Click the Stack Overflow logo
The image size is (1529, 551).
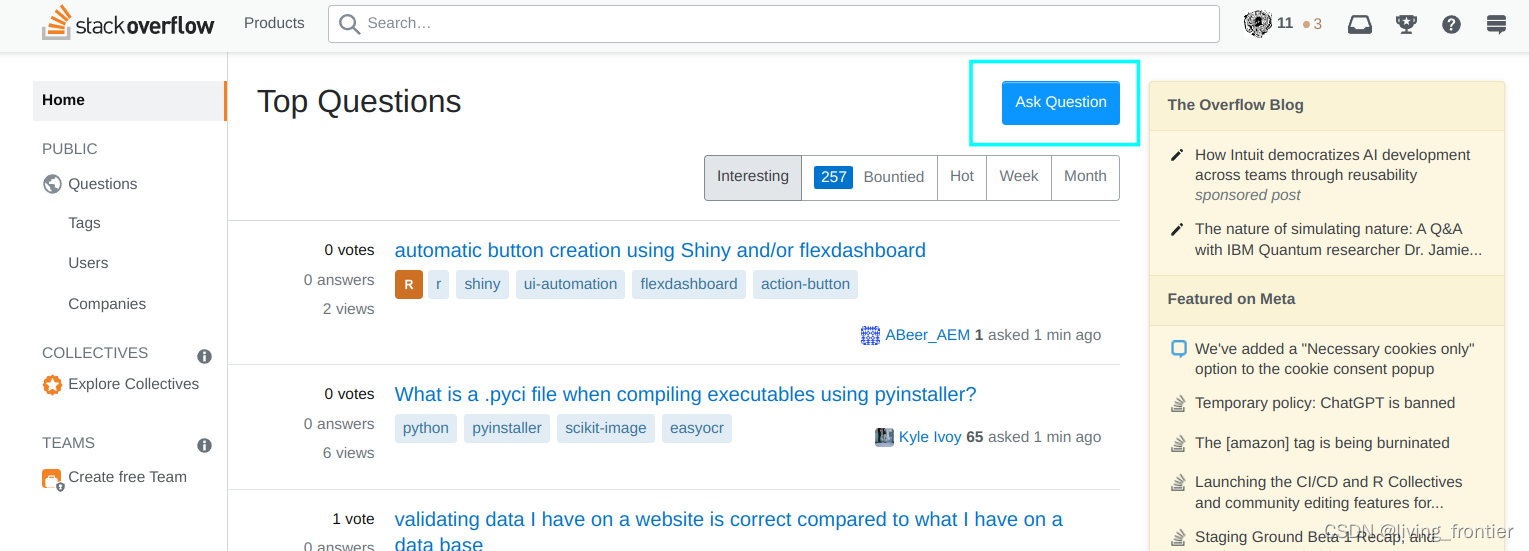(128, 24)
